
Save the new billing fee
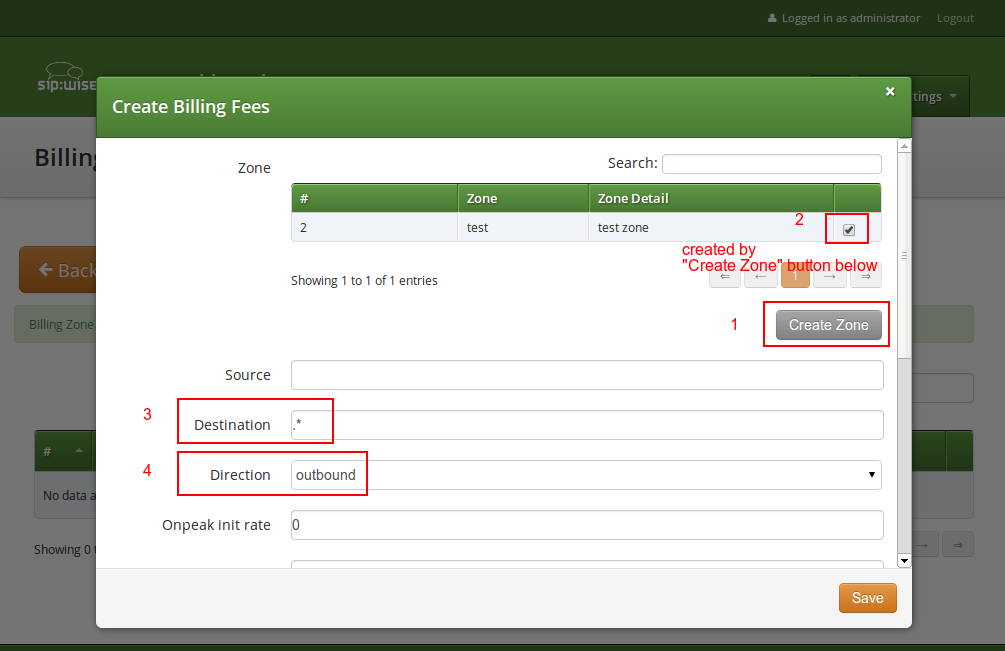pos(866,597)
